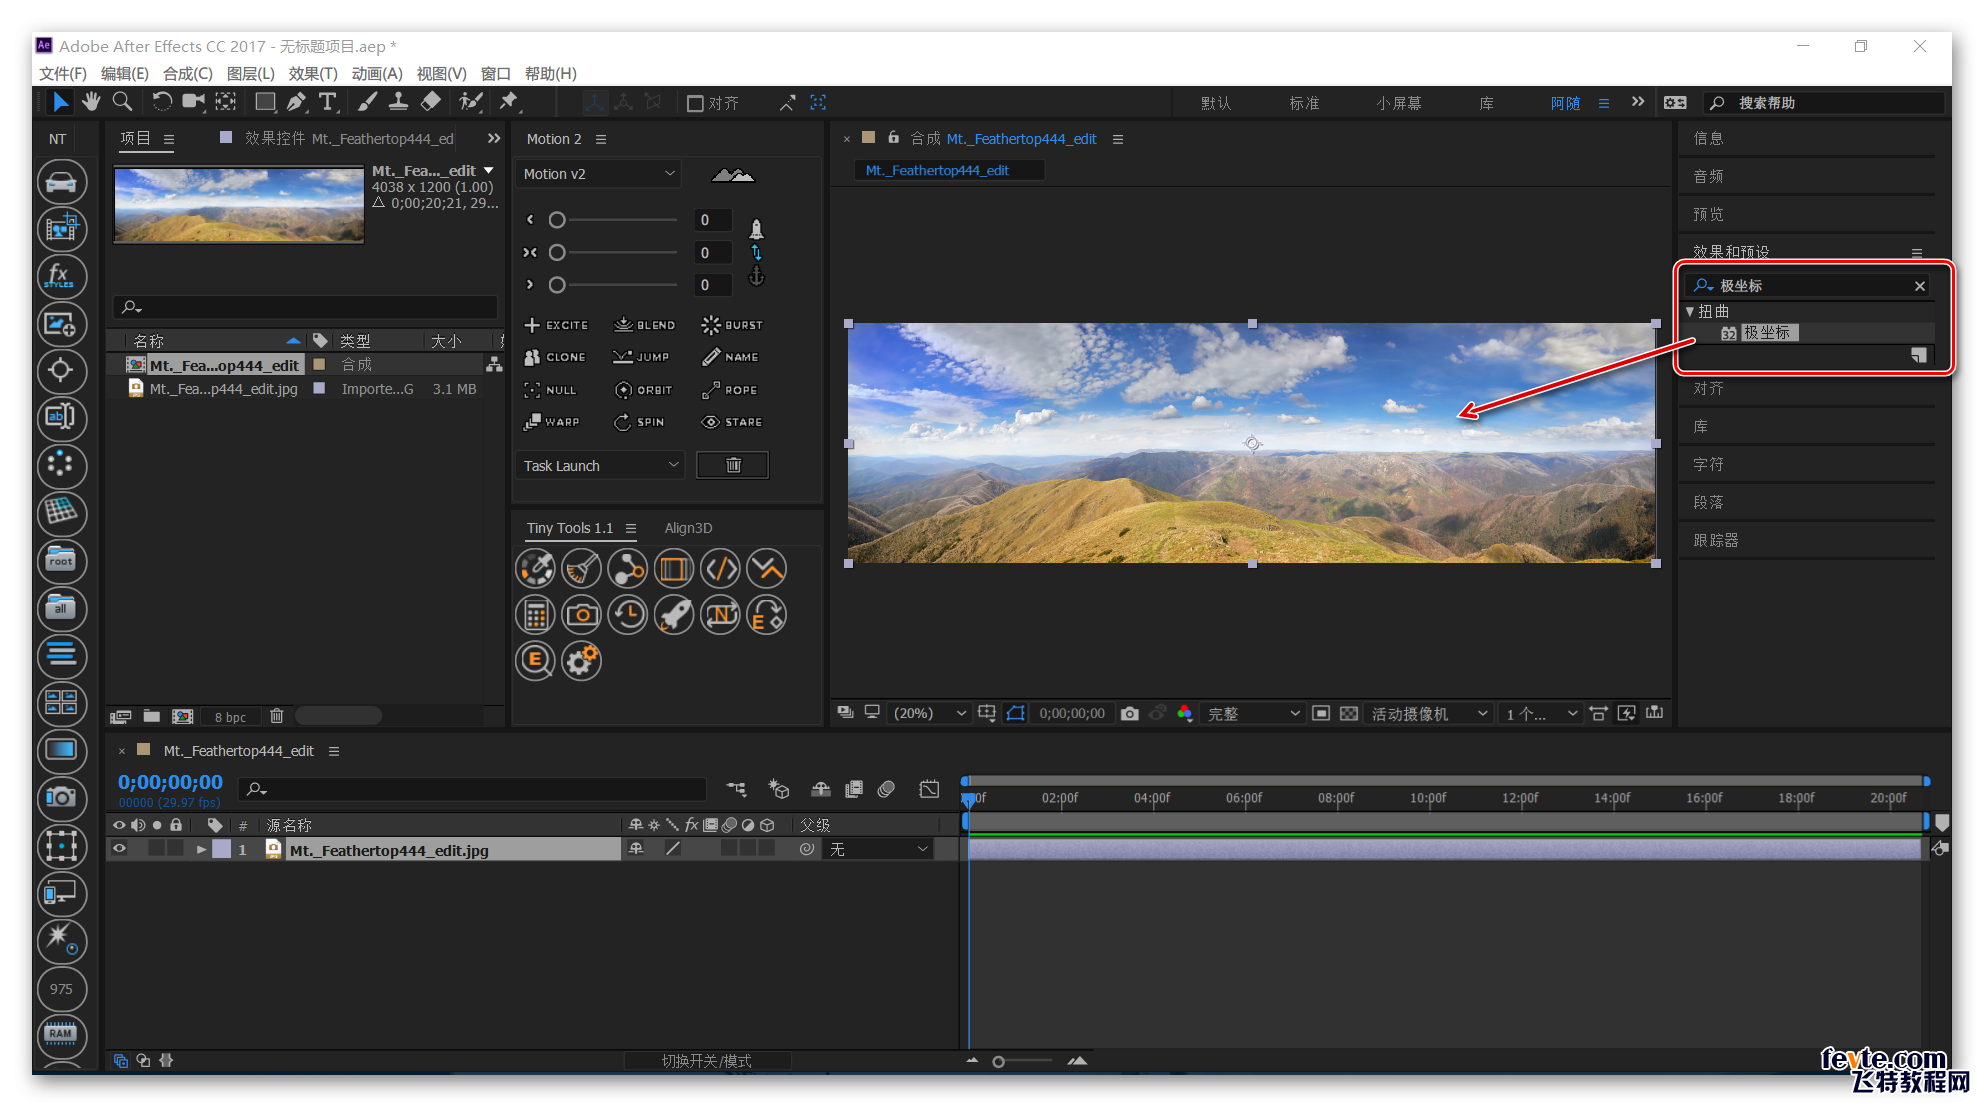Expand layer 1 properties triangle
The image size is (1984, 1107).
[202, 849]
